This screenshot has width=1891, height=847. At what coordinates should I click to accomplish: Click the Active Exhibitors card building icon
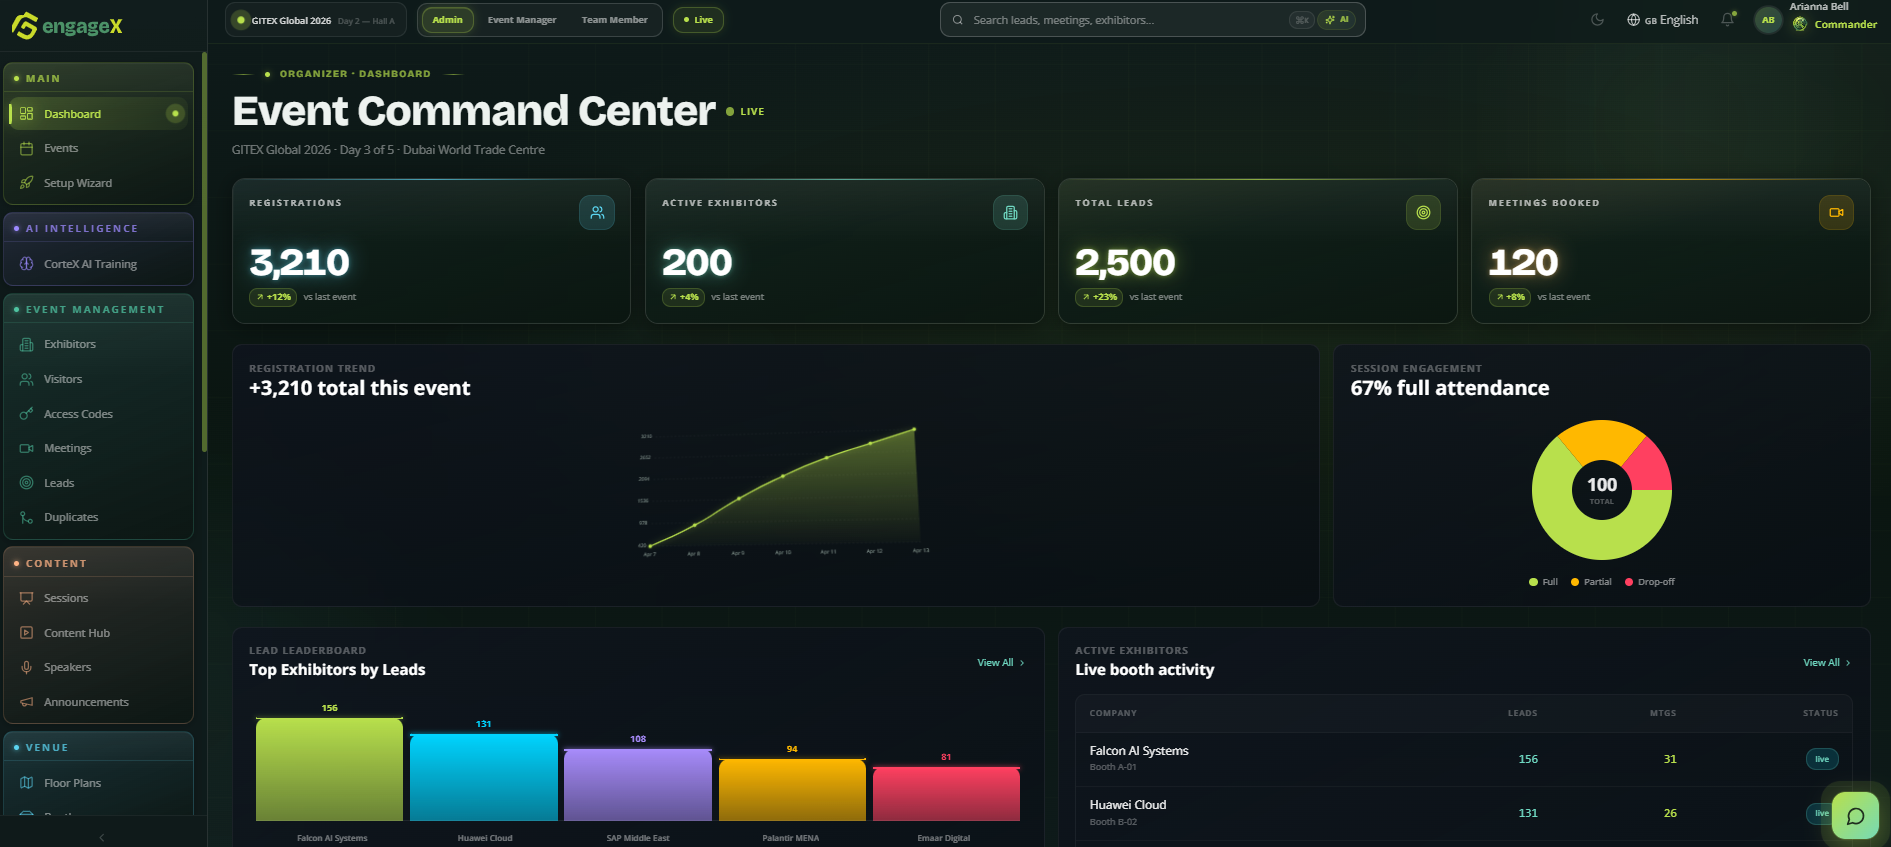pos(1010,212)
